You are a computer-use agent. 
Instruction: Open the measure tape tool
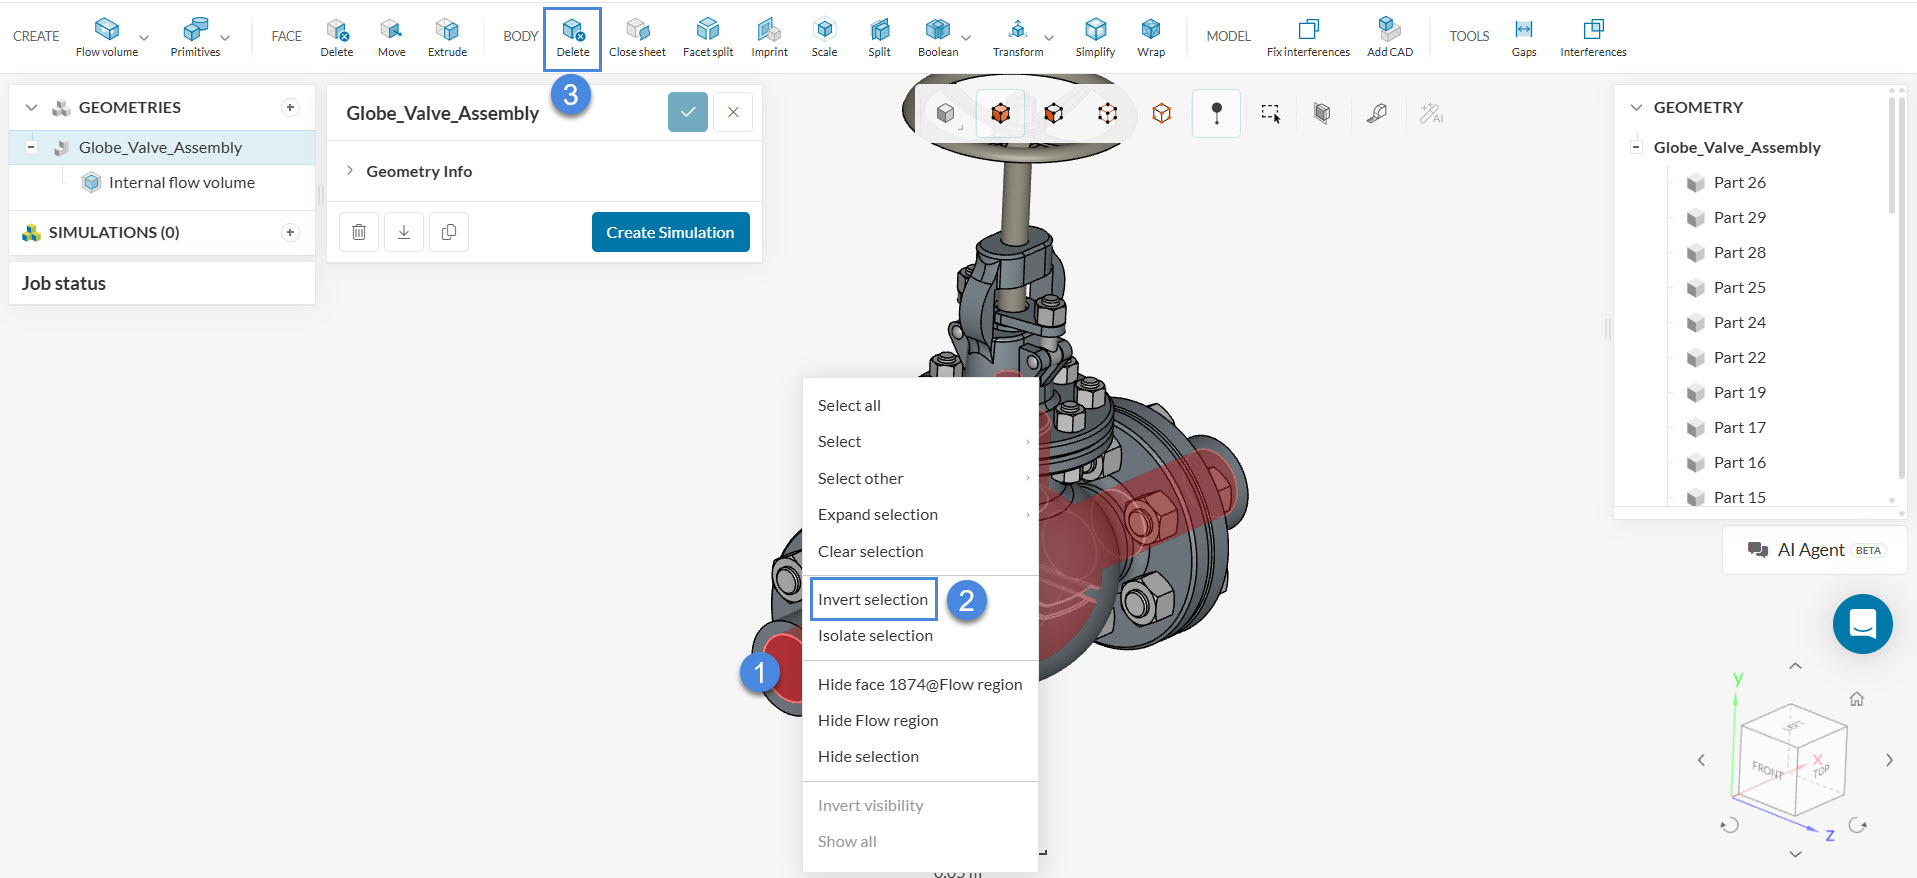pyautogui.click(x=1377, y=114)
